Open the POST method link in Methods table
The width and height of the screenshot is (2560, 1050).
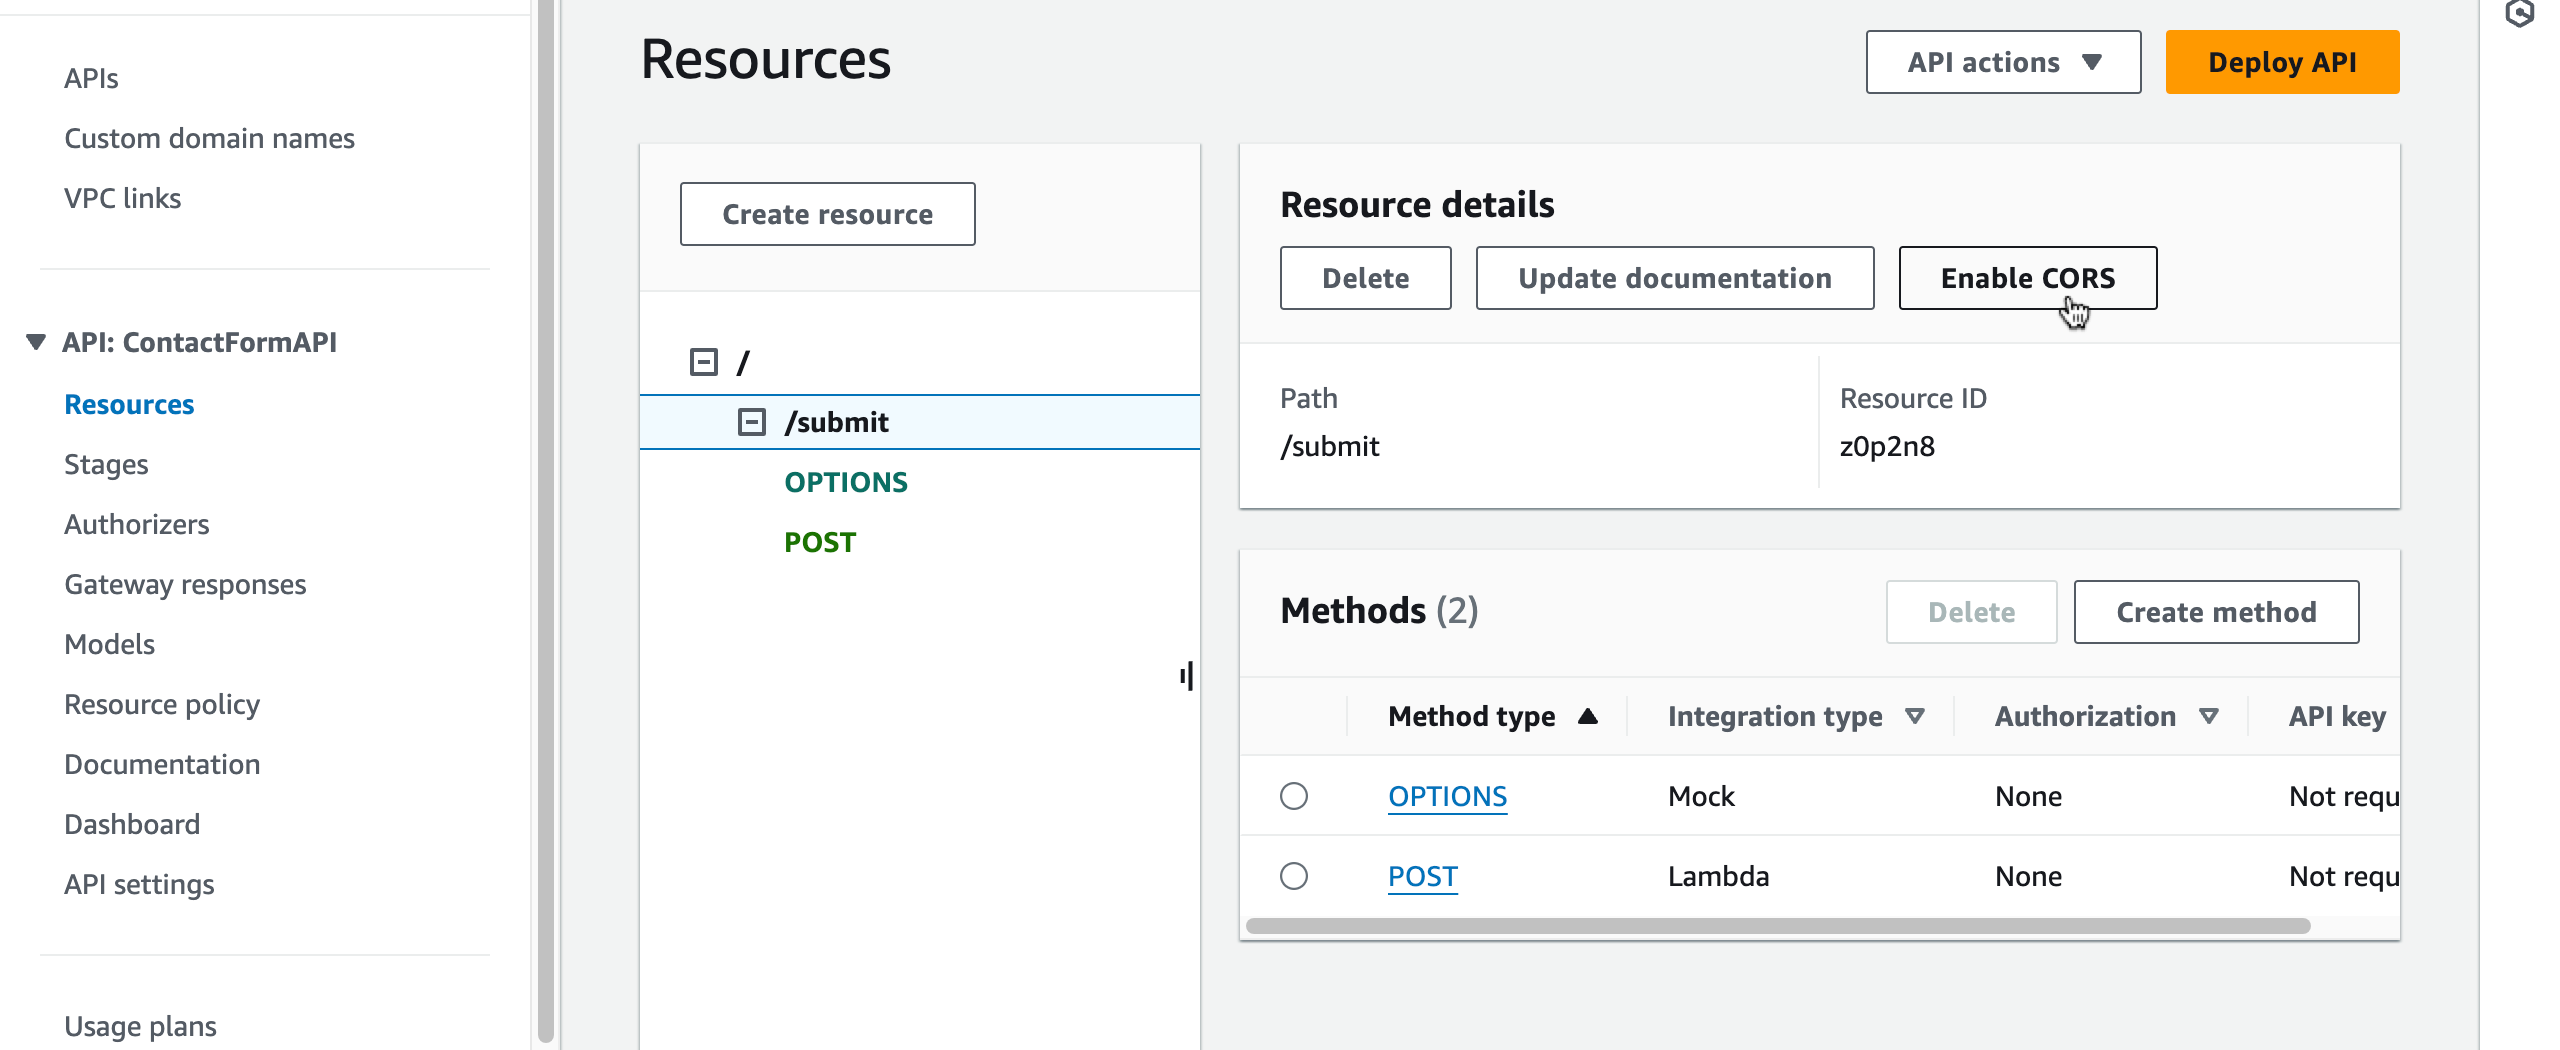click(x=1422, y=876)
